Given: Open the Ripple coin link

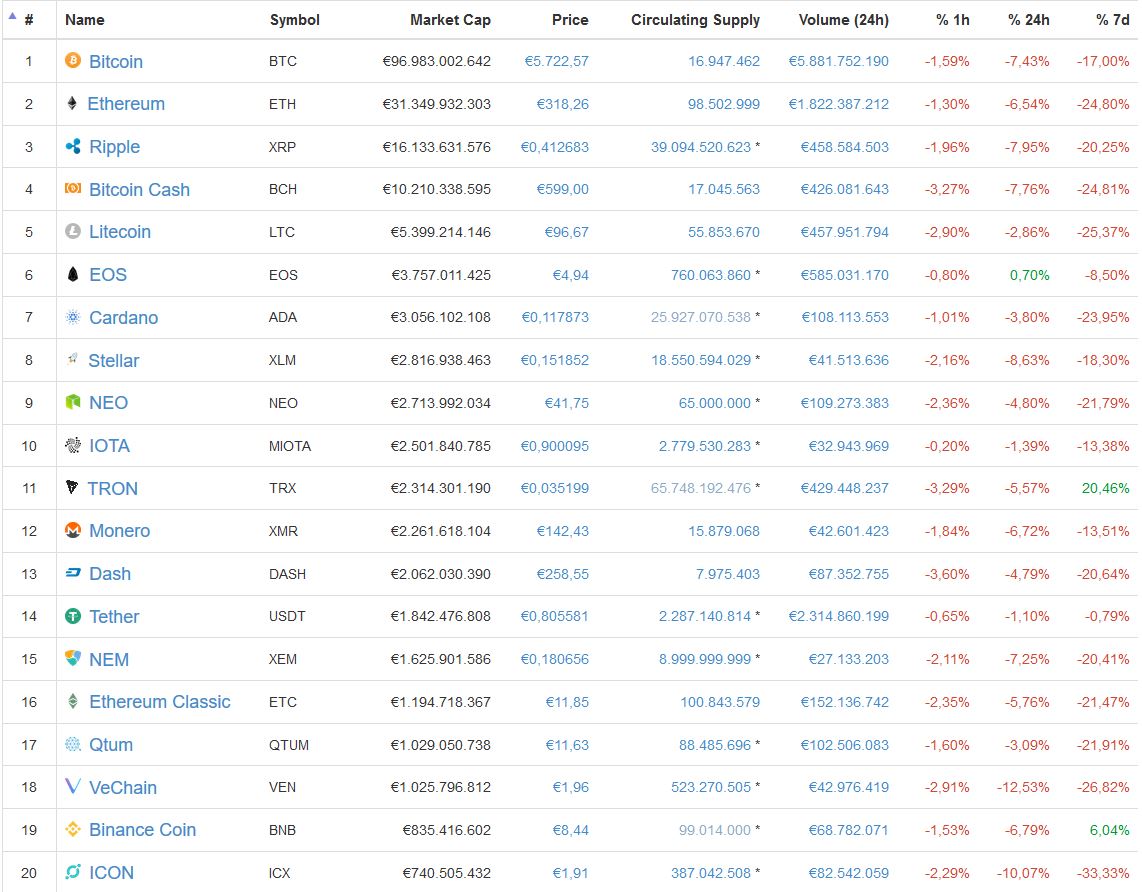Looking at the screenshot, I should tap(114, 147).
